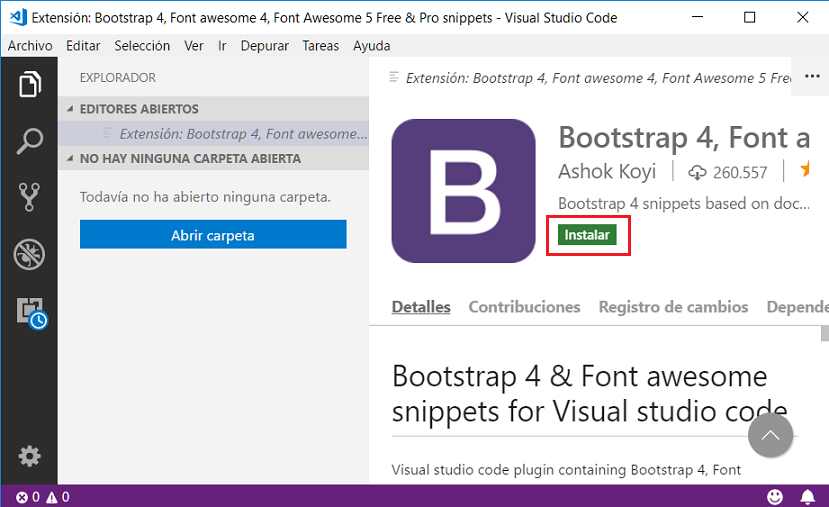Click the feedback smiley in status bar
Screen dimensions: 829x507
pyautogui.click(x=775, y=496)
